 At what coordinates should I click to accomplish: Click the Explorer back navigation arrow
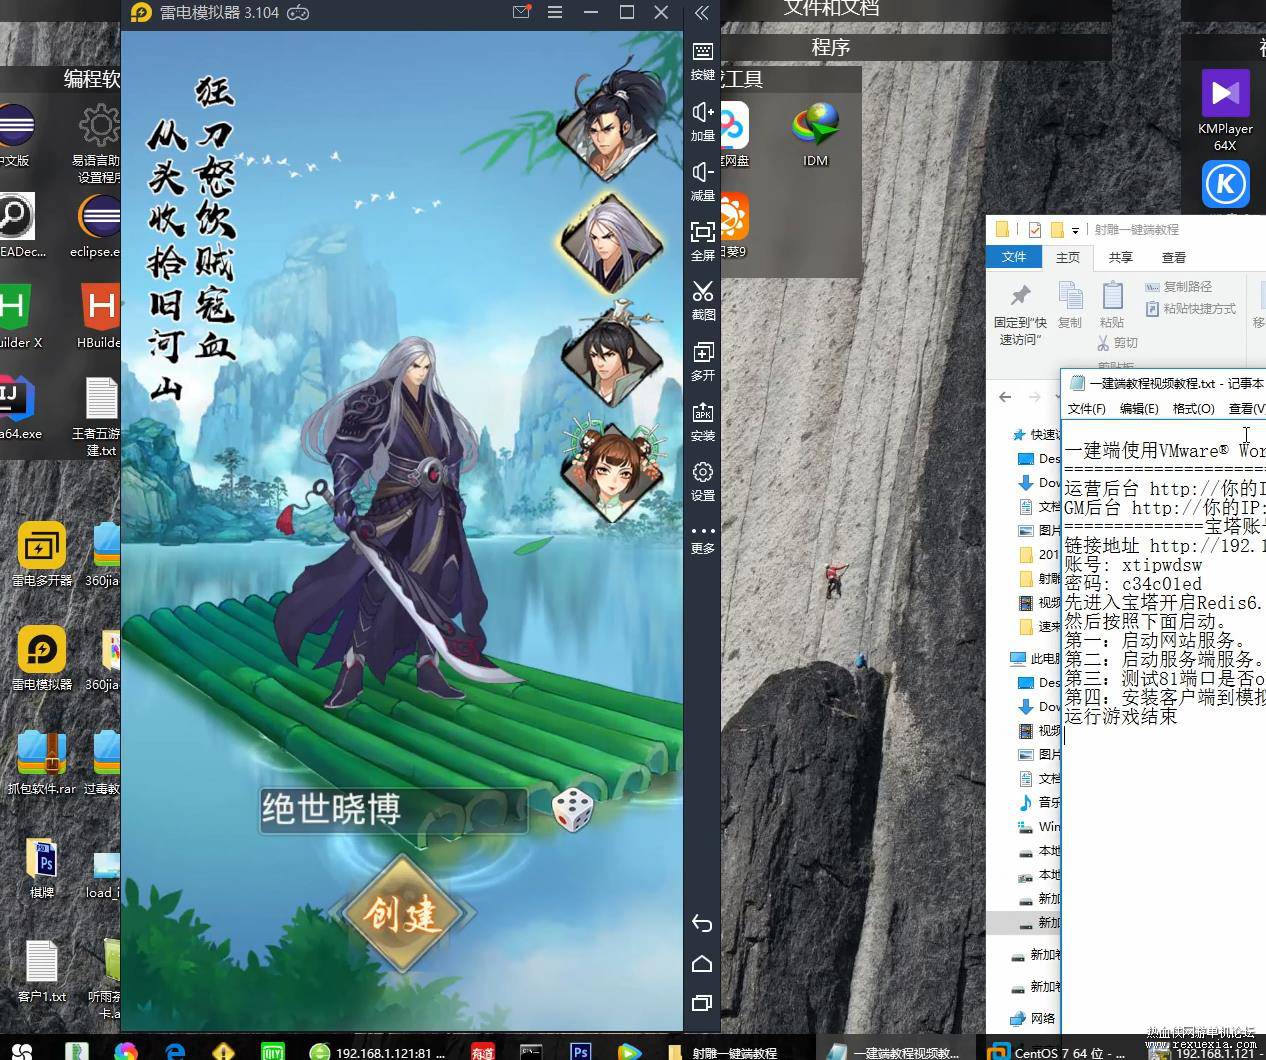[x=1005, y=397]
